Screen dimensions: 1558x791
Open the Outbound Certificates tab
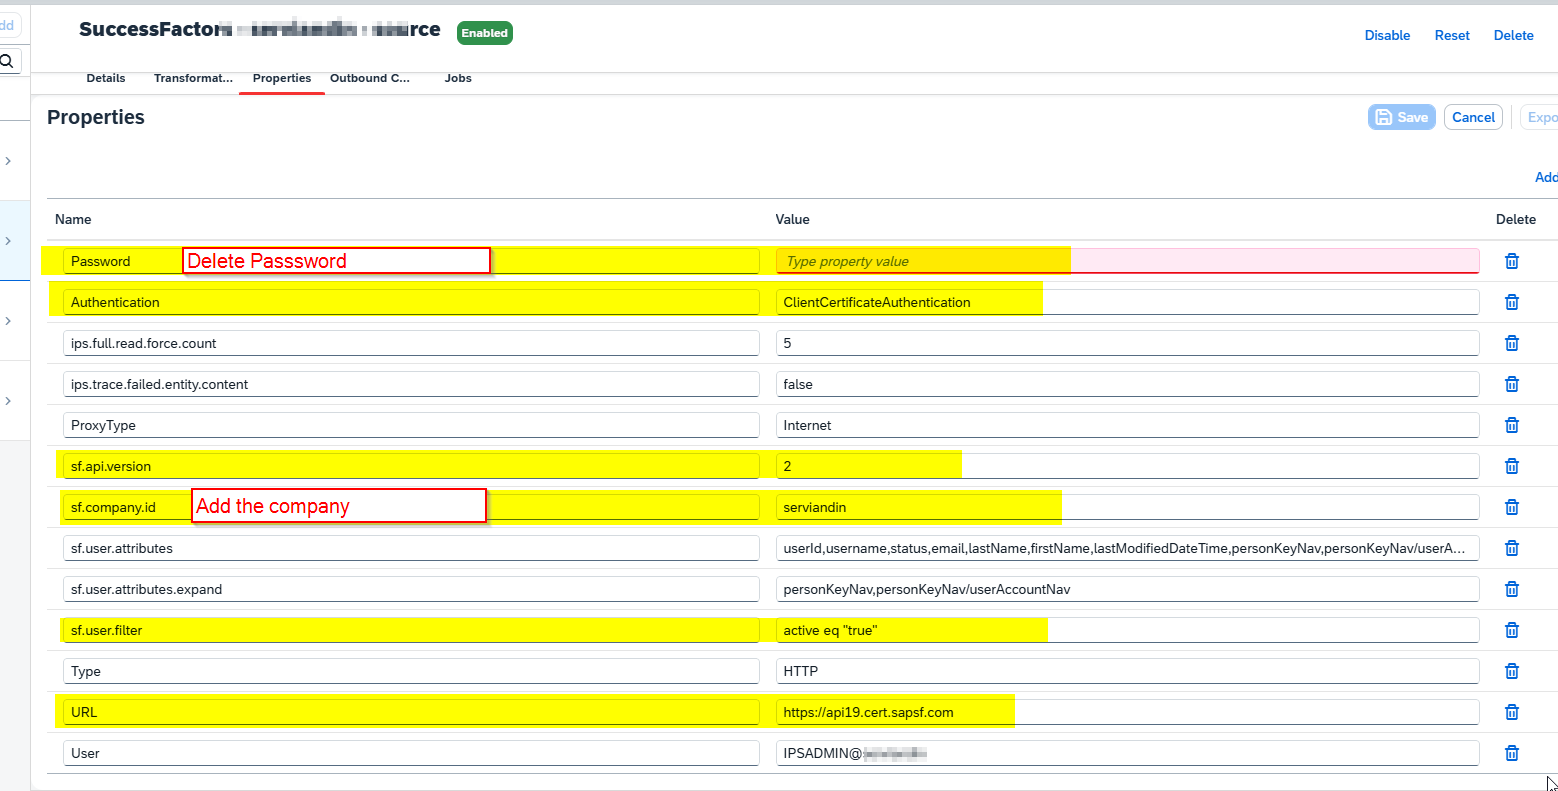pyautogui.click(x=370, y=78)
